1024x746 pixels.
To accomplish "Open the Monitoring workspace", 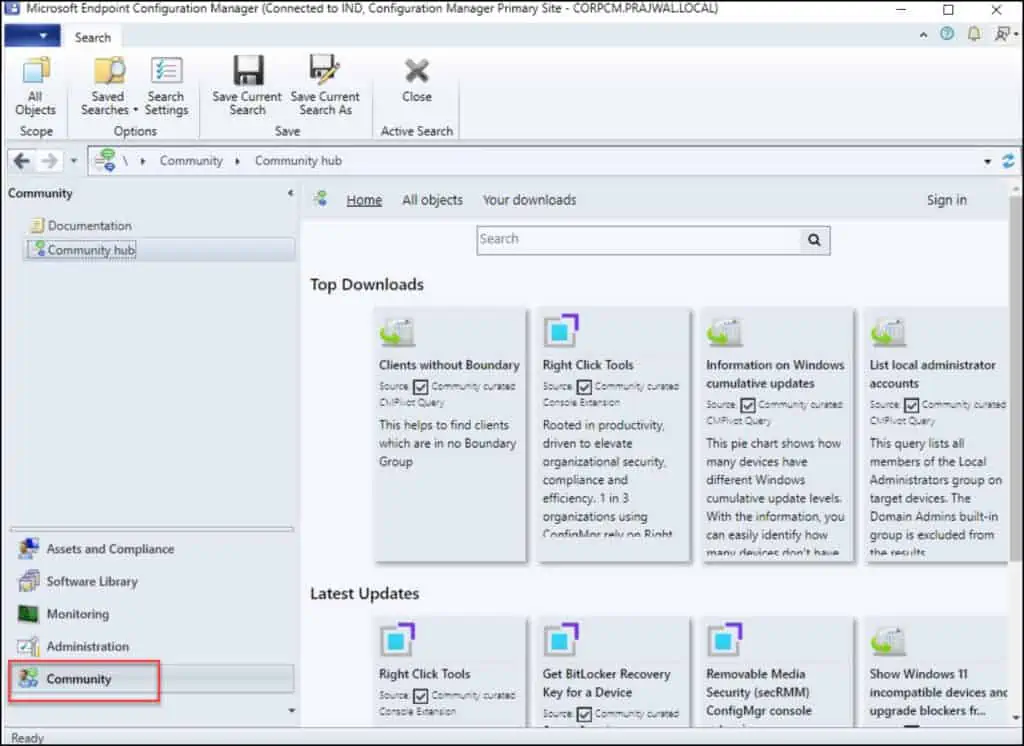I will tap(151, 614).
